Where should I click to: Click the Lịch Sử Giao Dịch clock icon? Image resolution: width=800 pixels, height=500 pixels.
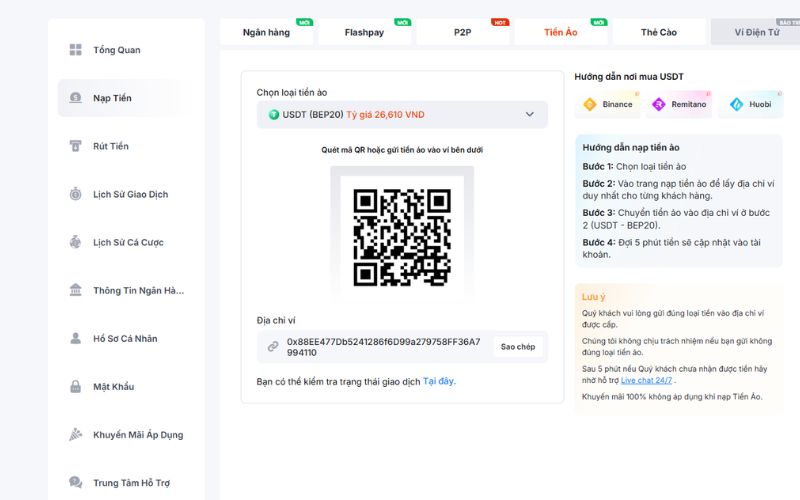point(76,194)
